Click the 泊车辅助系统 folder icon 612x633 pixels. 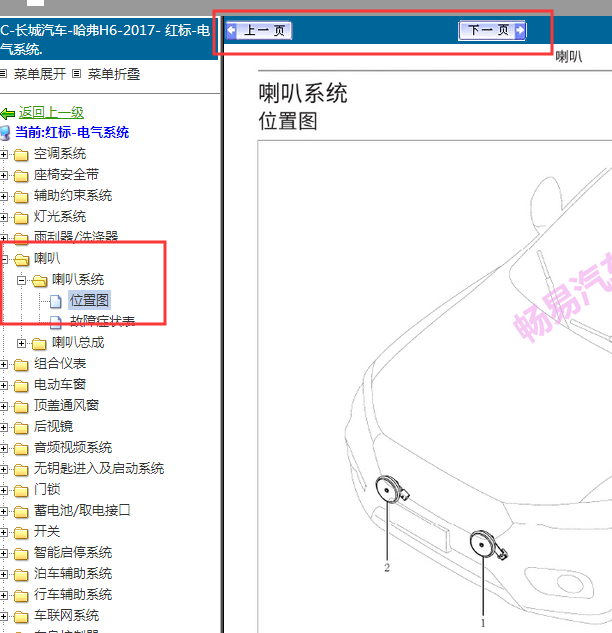(x=21, y=574)
